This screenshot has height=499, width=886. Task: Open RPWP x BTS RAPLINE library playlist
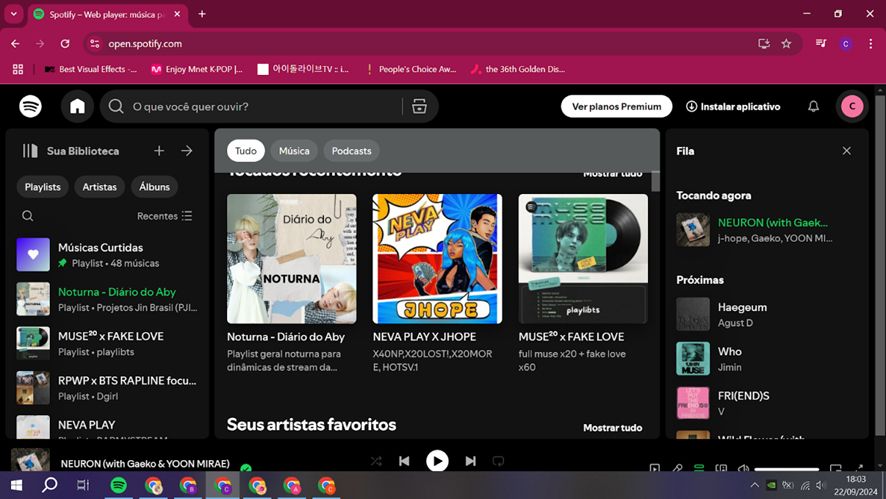pyautogui.click(x=107, y=388)
